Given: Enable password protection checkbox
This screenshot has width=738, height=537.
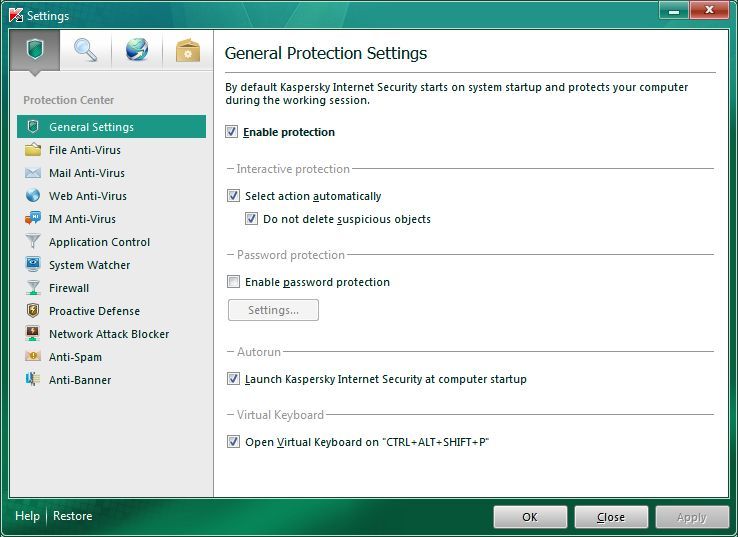Looking at the screenshot, I should tap(233, 281).
